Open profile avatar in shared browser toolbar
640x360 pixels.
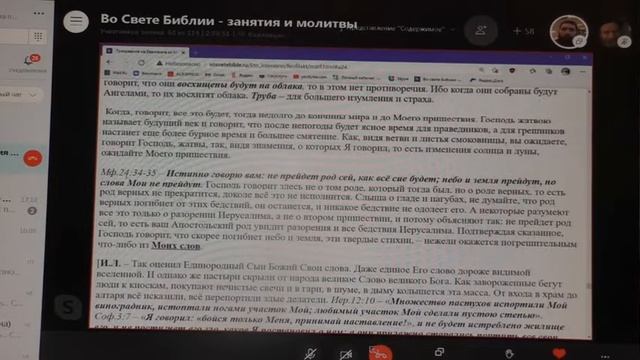tap(565, 71)
